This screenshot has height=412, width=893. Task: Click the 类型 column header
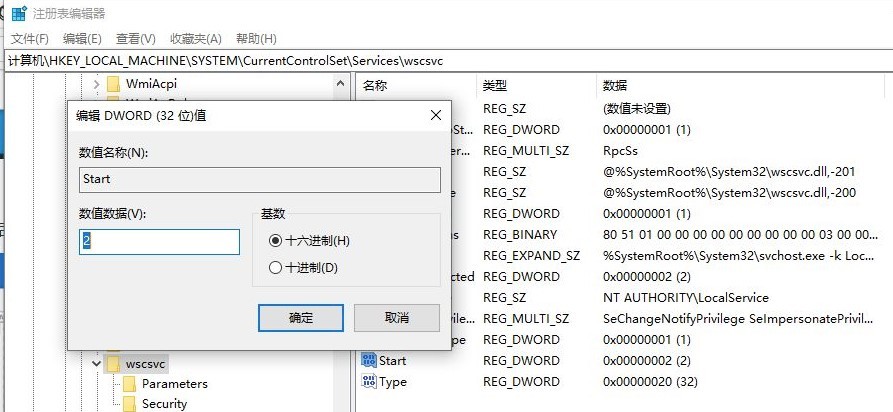(495, 85)
